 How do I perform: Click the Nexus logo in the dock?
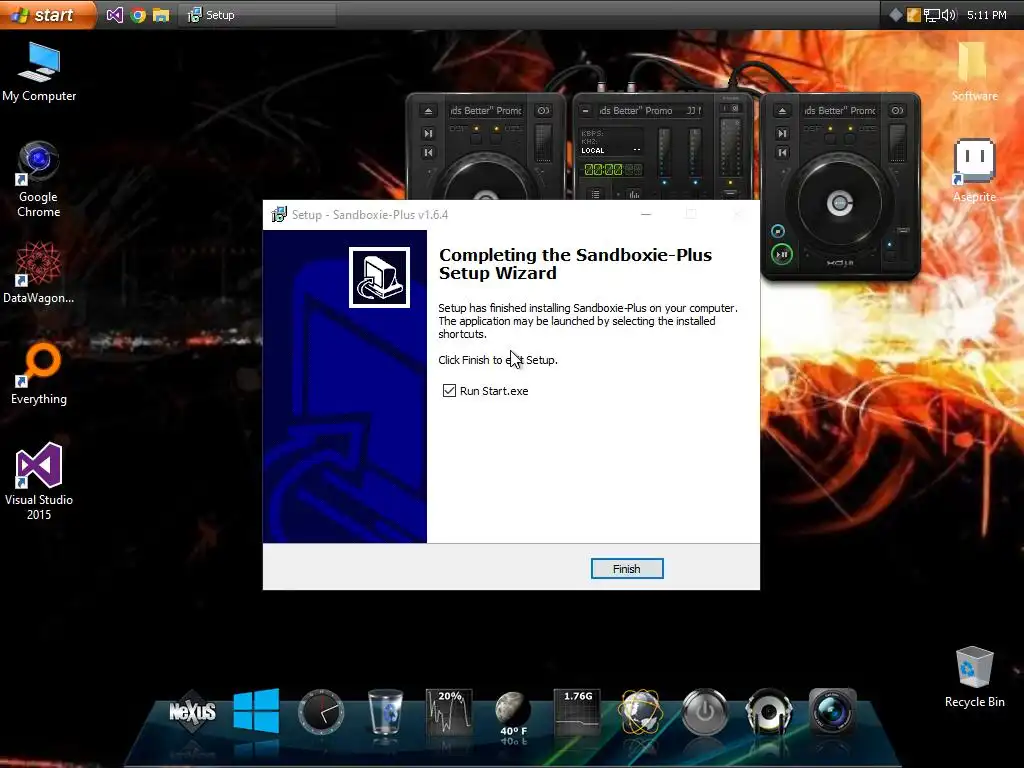tap(192, 711)
